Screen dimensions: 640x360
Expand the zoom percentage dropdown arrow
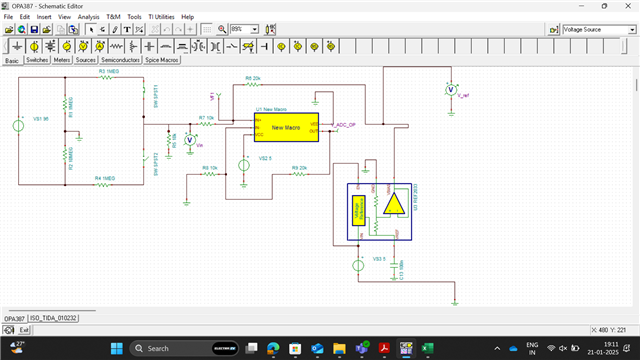[x=254, y=29]
